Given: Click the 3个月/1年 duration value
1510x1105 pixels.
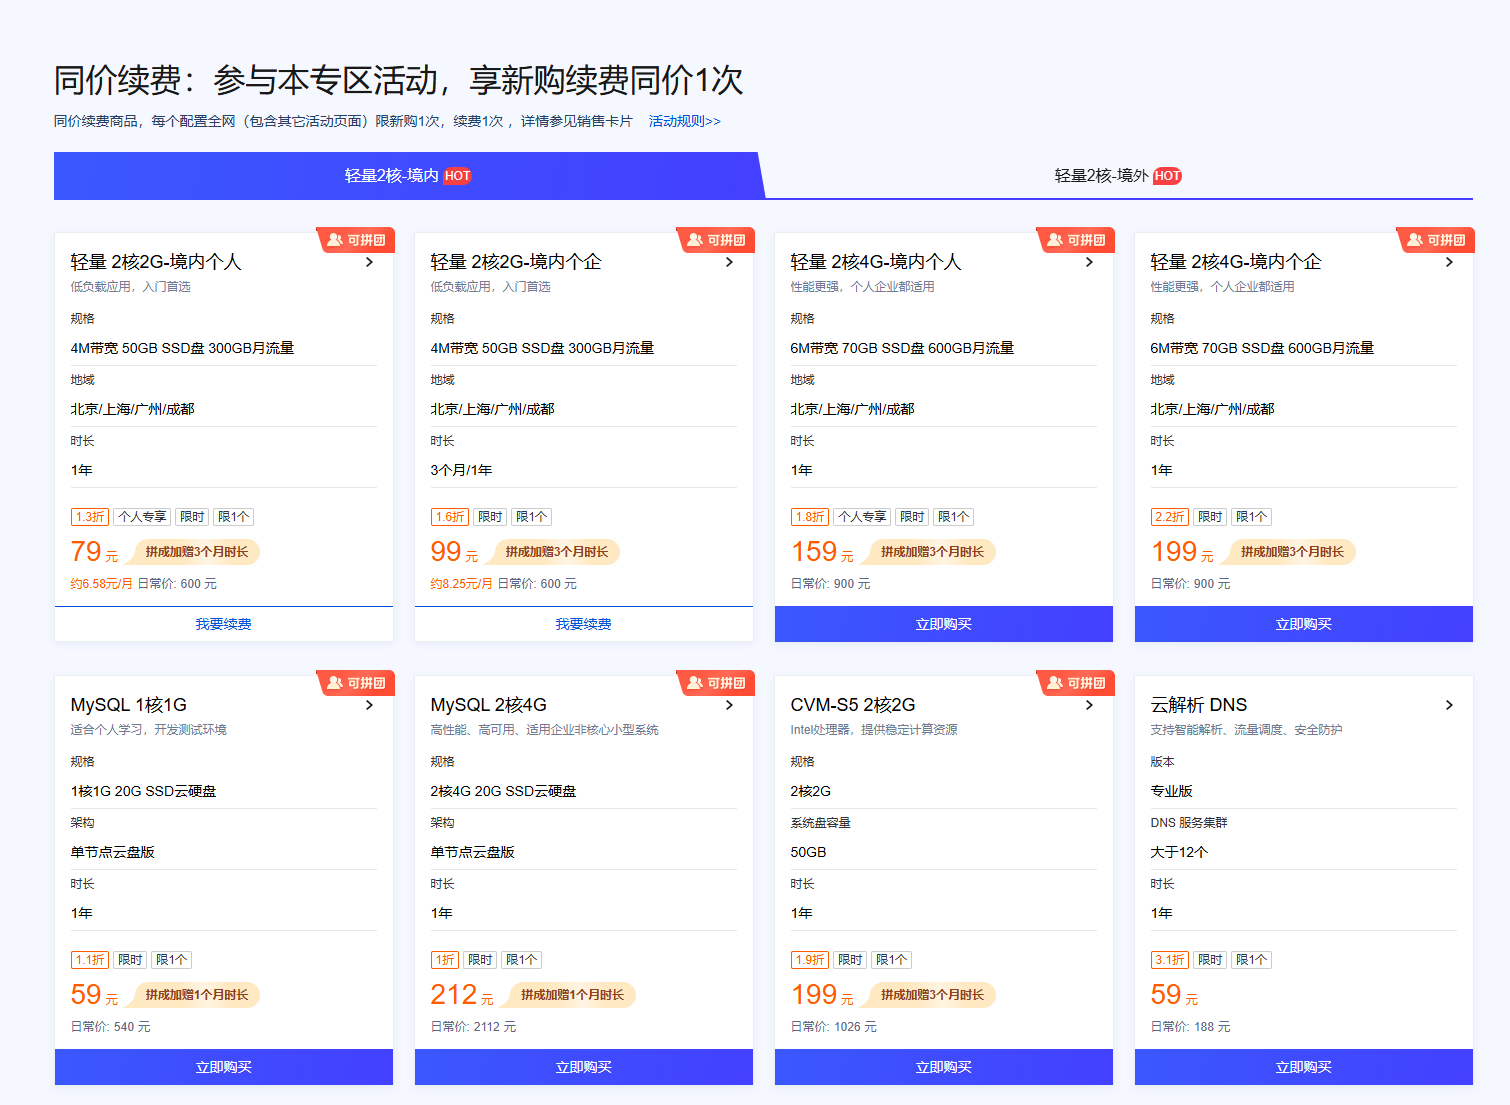Looking at the screenshot, I should 461,470.
